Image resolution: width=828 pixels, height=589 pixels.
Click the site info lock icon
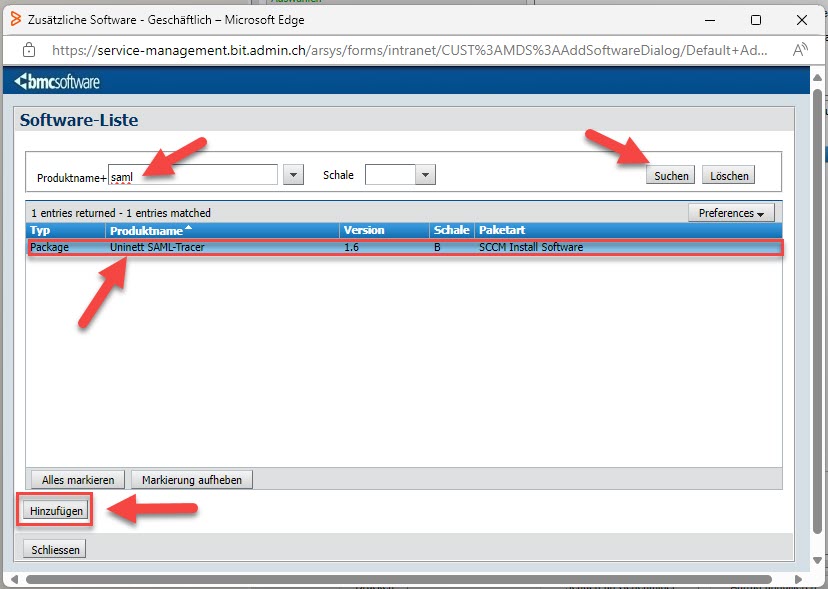pyautogui.click(x=29, y=50)
